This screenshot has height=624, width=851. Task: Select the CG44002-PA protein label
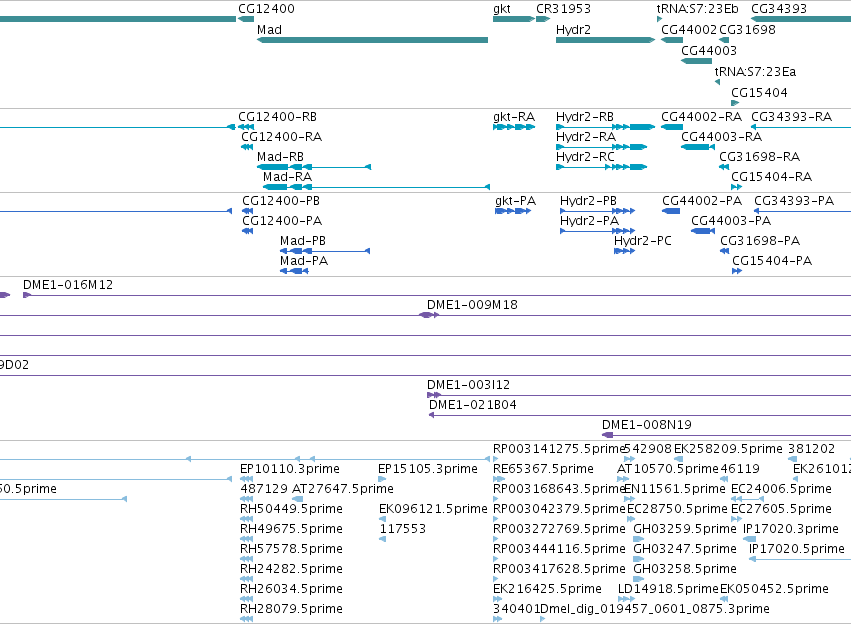pos(702,201)
